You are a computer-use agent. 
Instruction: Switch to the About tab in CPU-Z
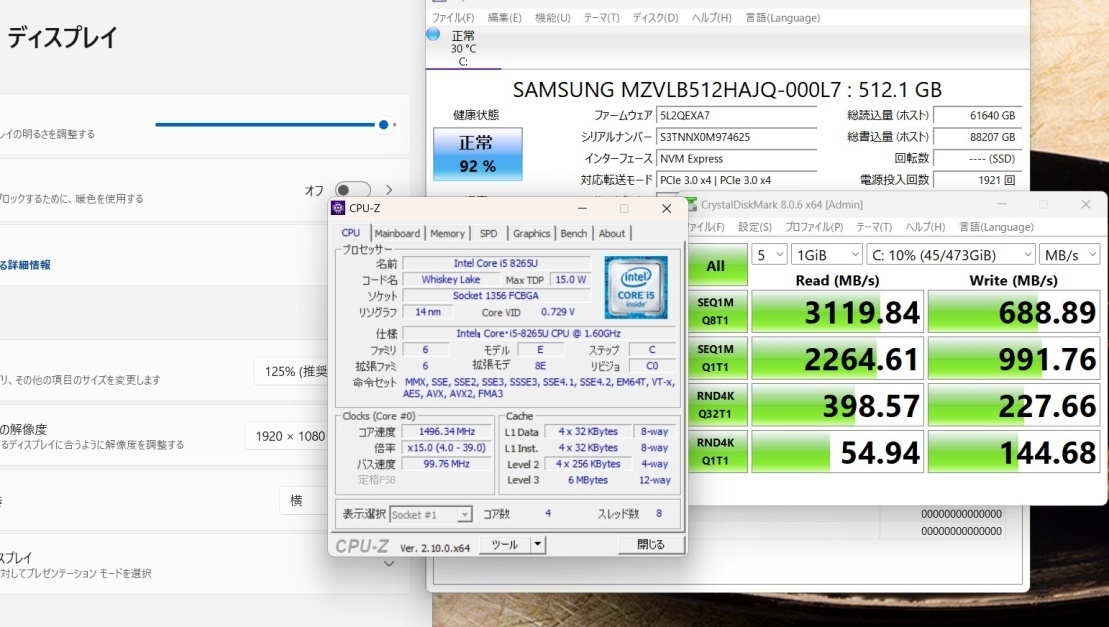[x=612, y=233]
